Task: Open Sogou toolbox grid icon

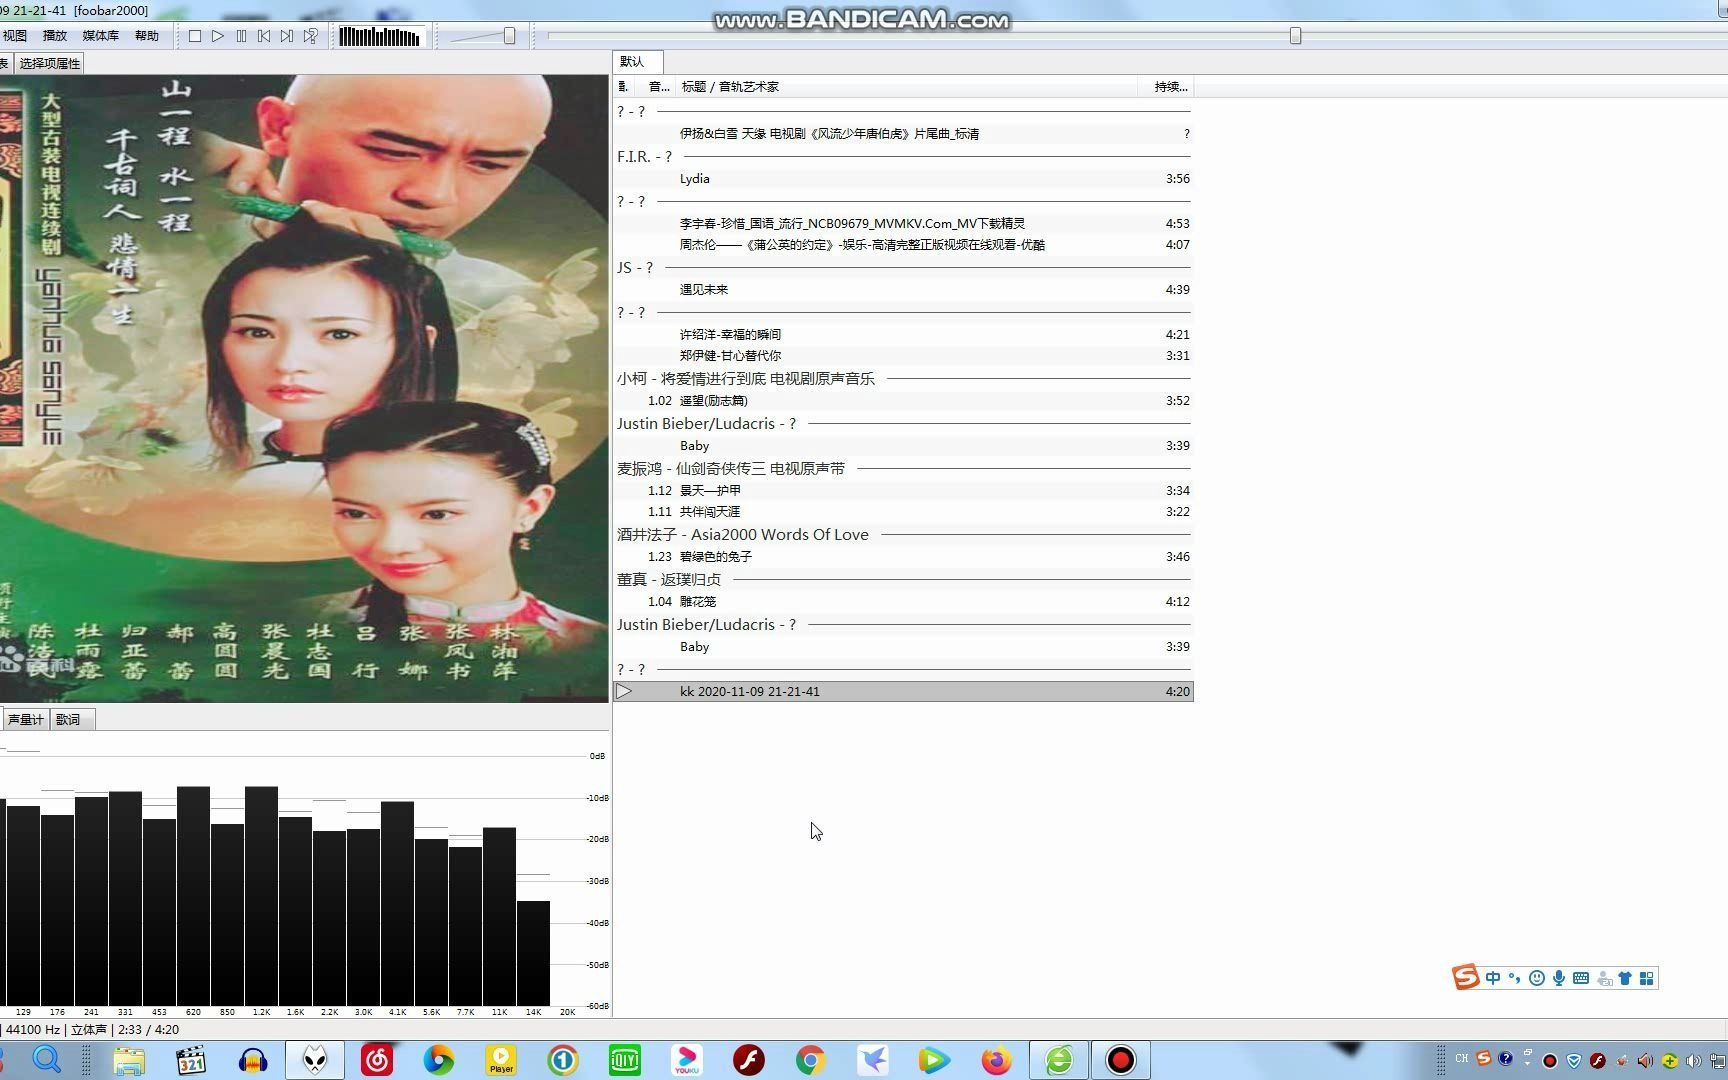Action: (x=1647, y=978)
